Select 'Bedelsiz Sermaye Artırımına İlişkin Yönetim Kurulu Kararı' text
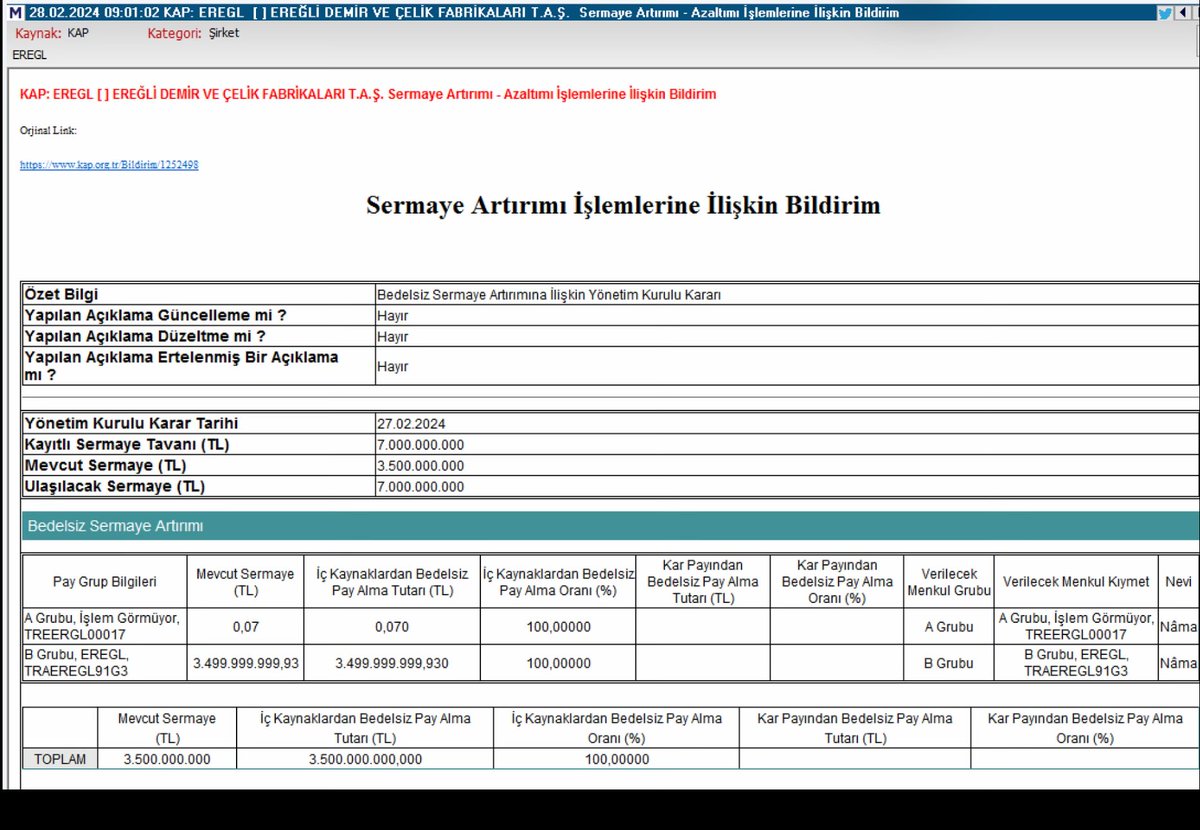The image size is (1200, 830). tap(549, 295)
